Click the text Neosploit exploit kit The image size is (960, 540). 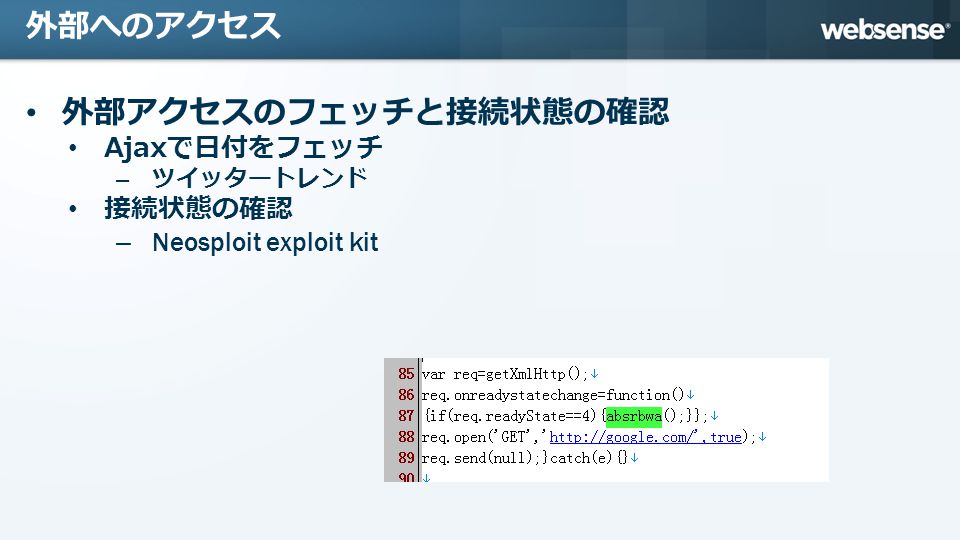pos(265,242)
